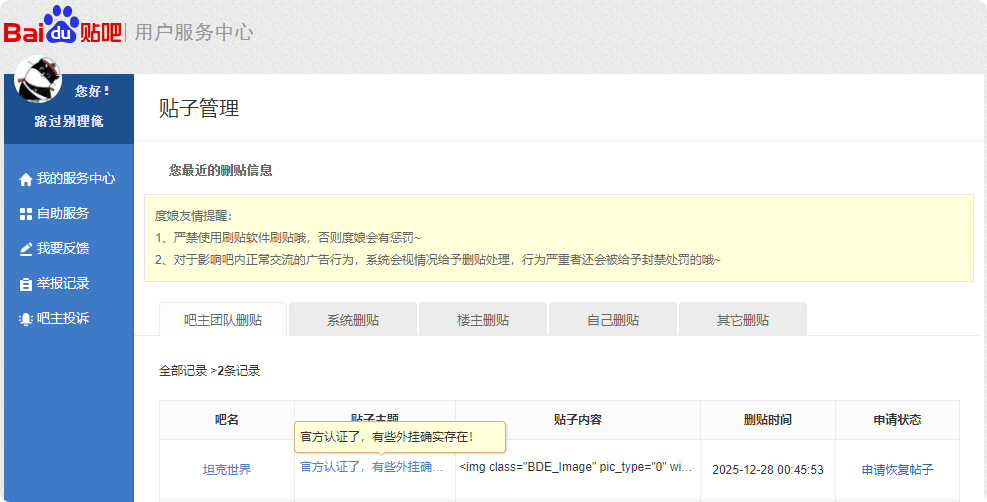Click the icon beside 吧主投诉
This screenshot has width=987, height=502.
tap(26, 319)
